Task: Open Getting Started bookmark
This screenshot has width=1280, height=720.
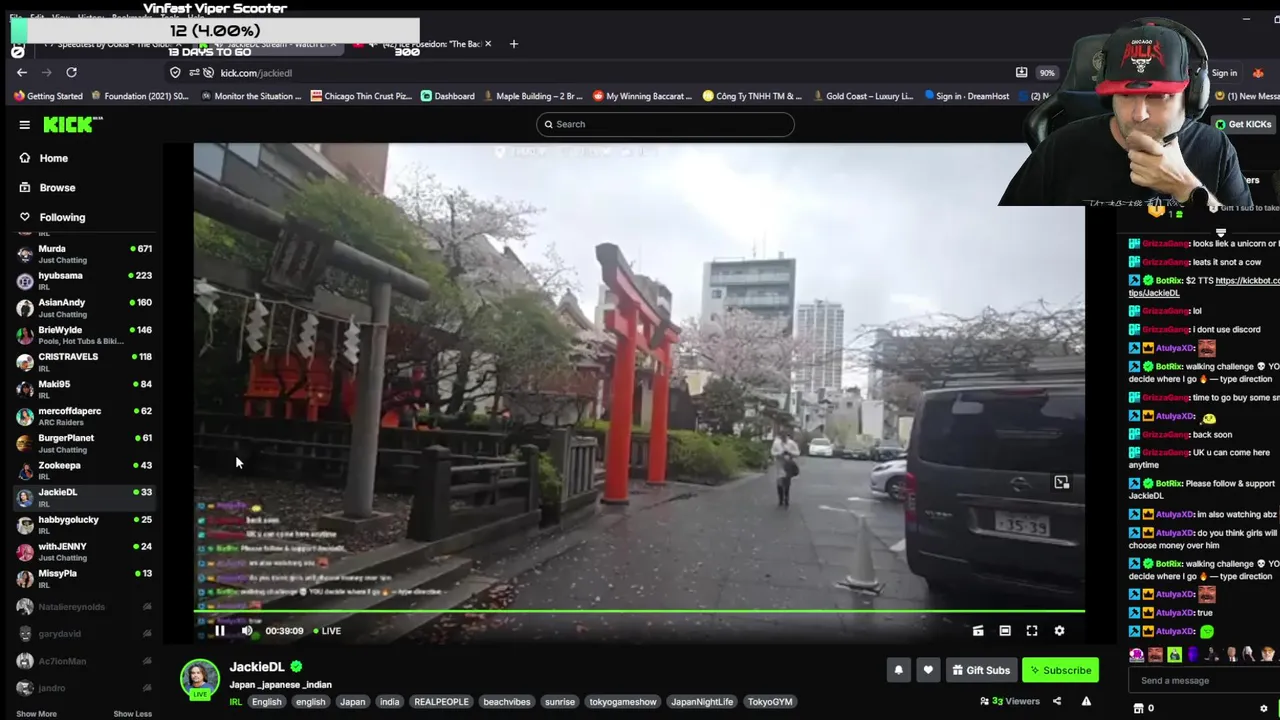Action: [x=48, y=96]
